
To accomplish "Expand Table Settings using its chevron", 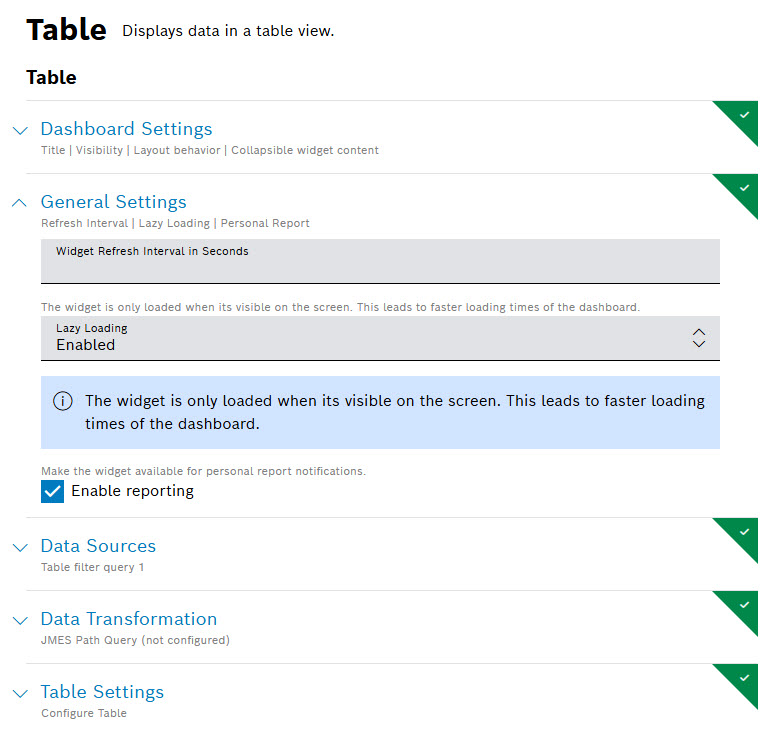I will 20,693.
